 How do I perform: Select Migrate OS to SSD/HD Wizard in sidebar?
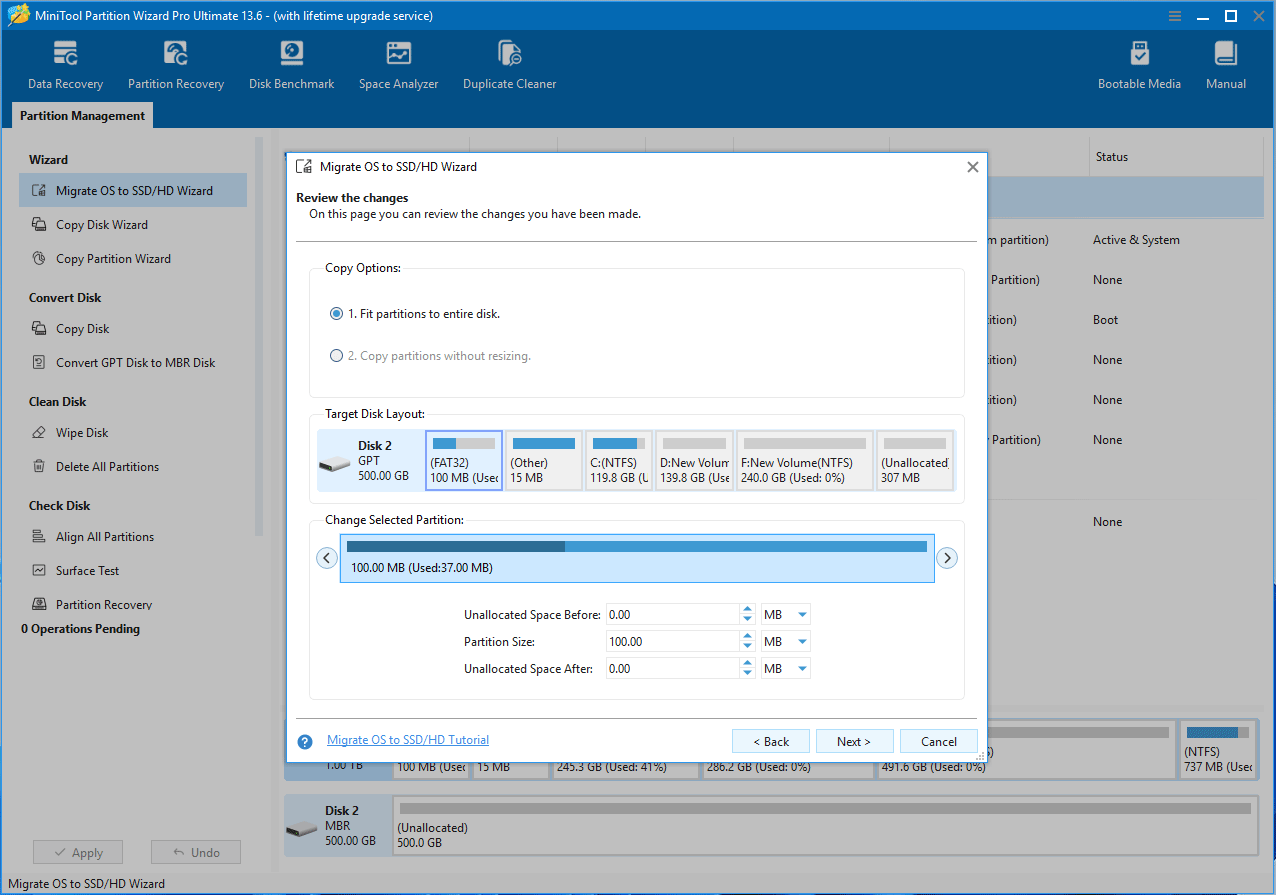point(133,191)
